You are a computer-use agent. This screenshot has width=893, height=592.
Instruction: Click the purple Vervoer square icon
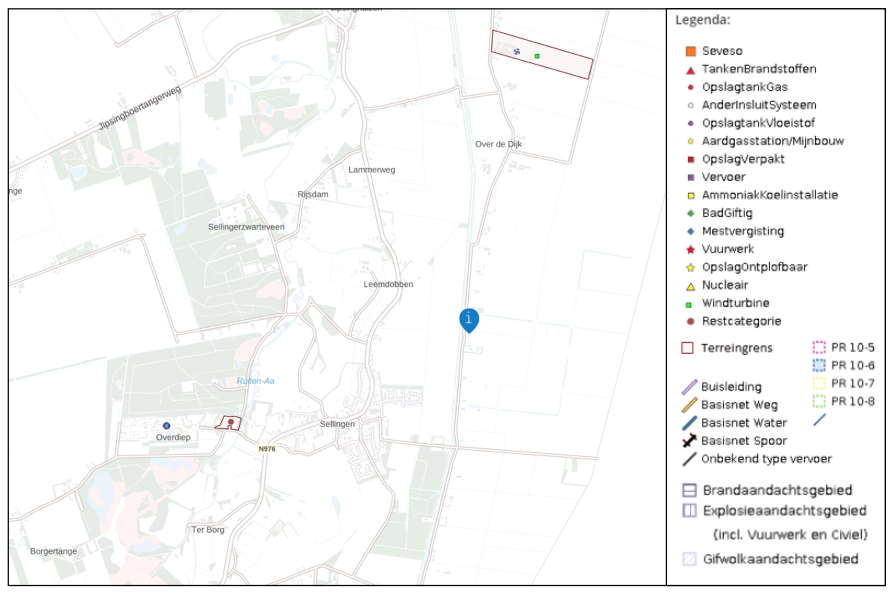pyautogui.click(x=691, y=177)
